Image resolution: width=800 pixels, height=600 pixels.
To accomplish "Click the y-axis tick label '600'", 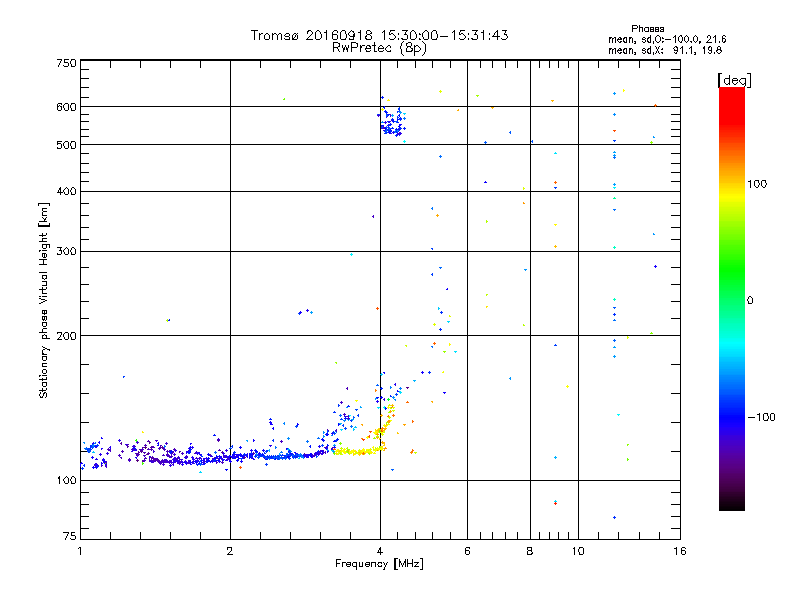I will 66,107.
